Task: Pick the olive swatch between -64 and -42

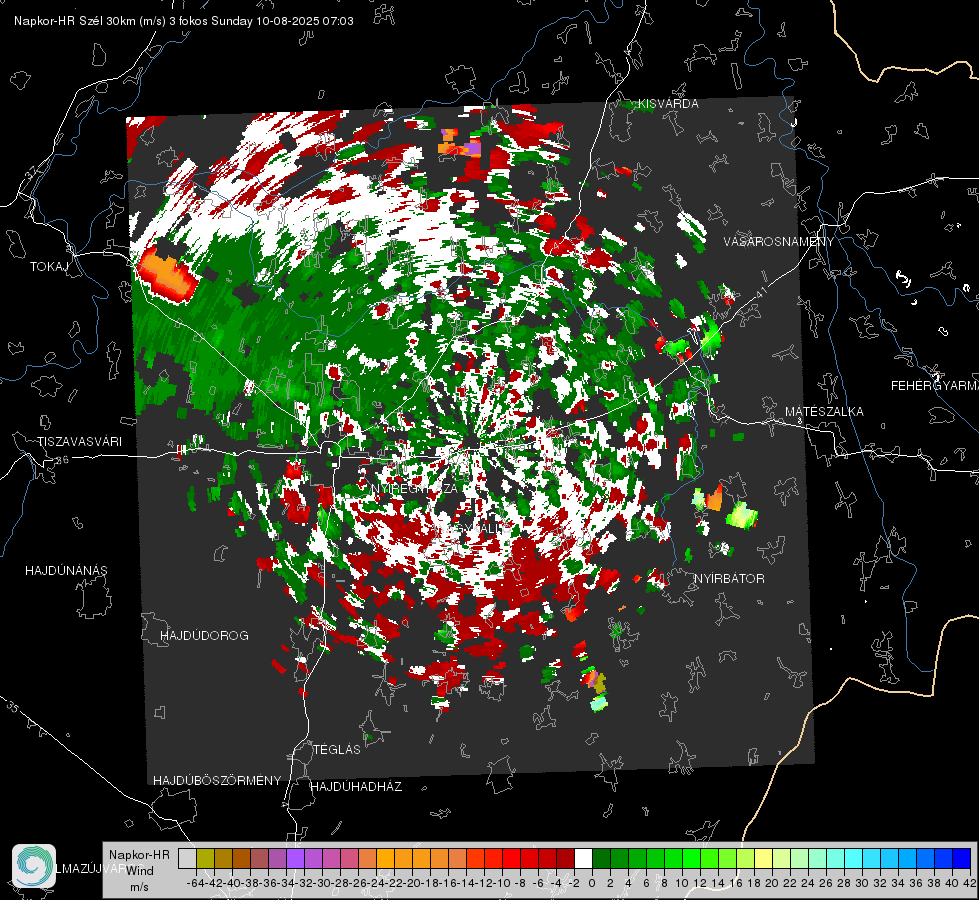Action: [x=205, y=858]
